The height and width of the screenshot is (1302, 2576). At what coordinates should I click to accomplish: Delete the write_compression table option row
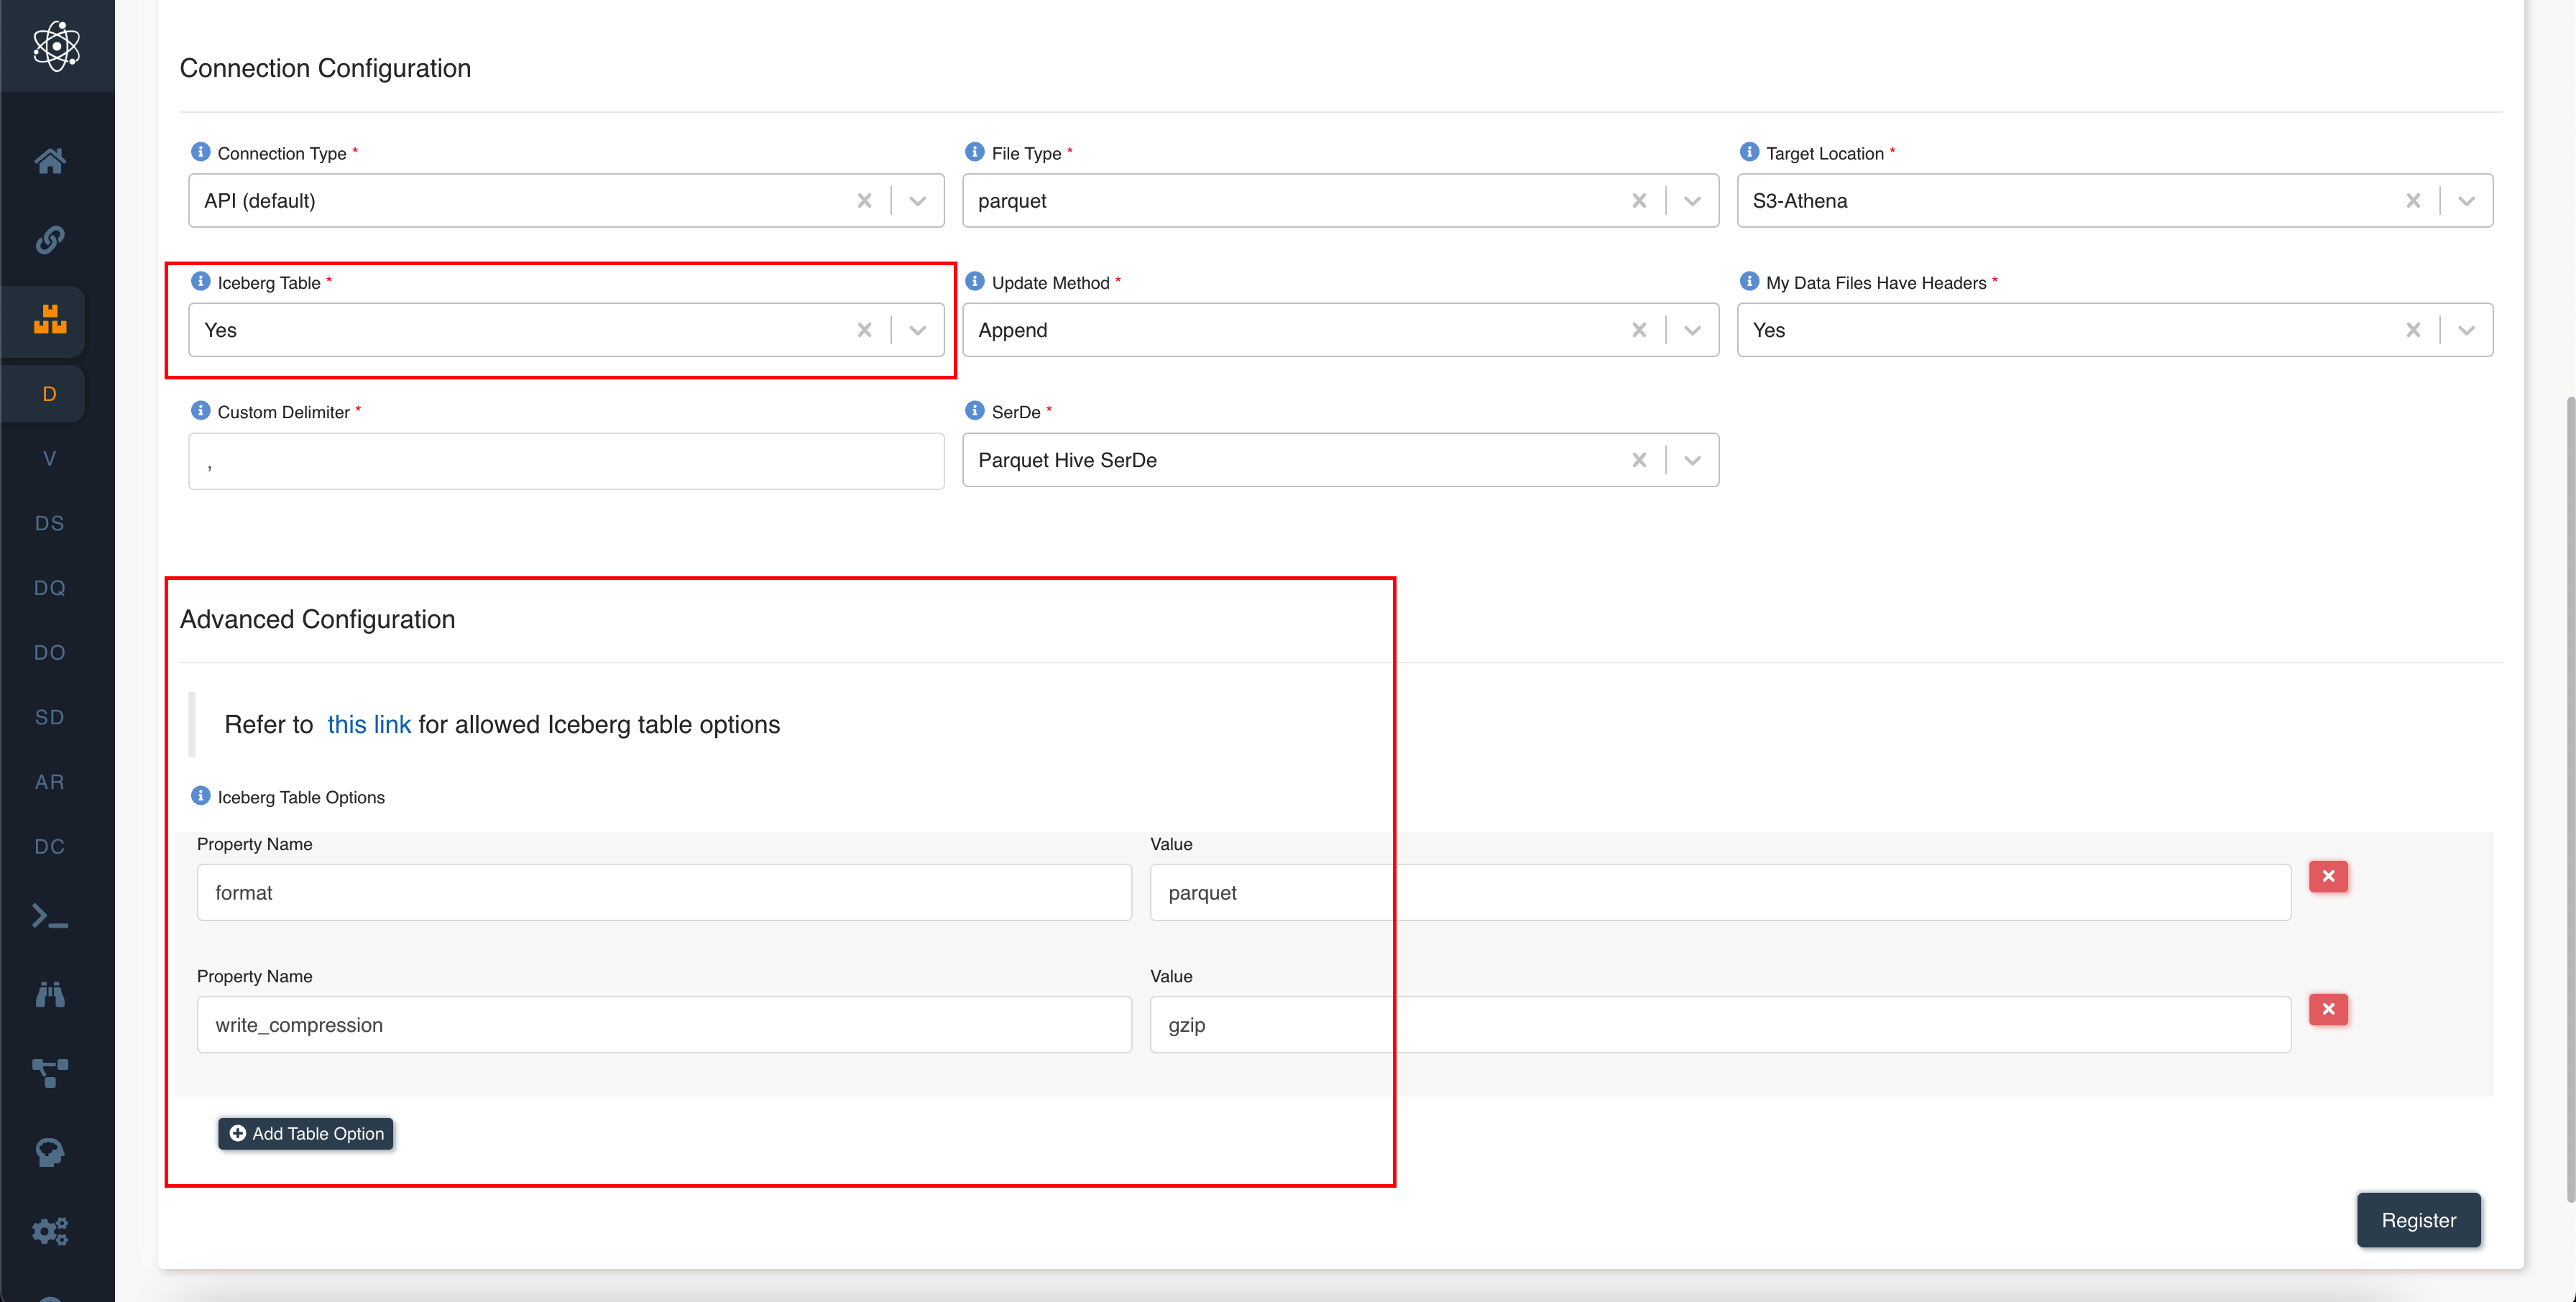point(2328,1009)
